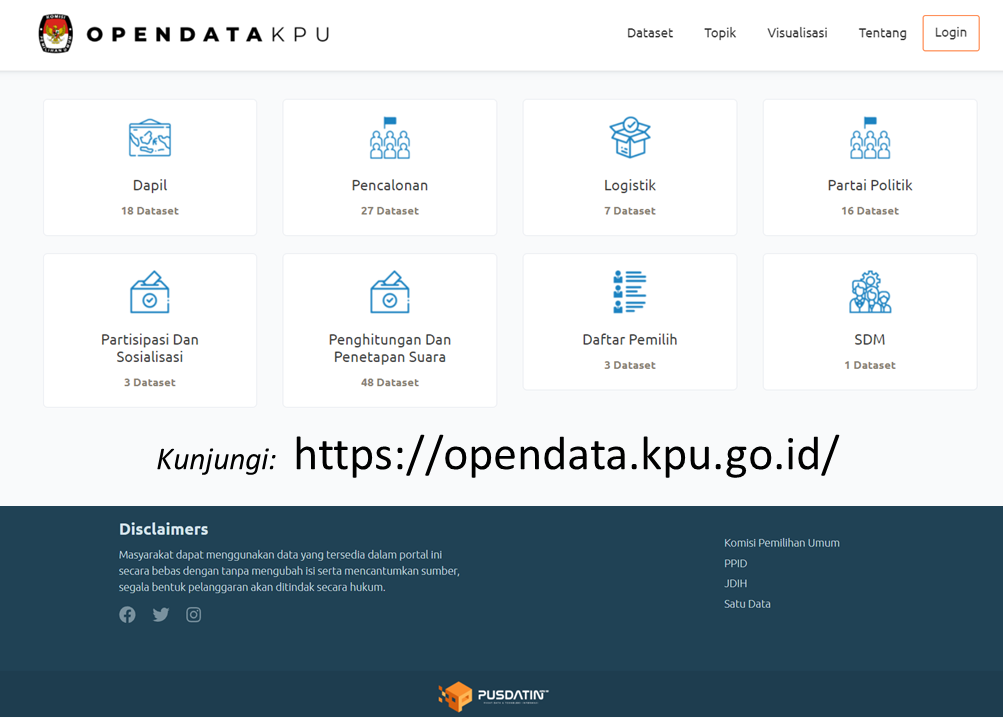Click the Dapil map icon
Image resolution: width=1003 pixels, height=718 pixels.
(x=150, y=139)
